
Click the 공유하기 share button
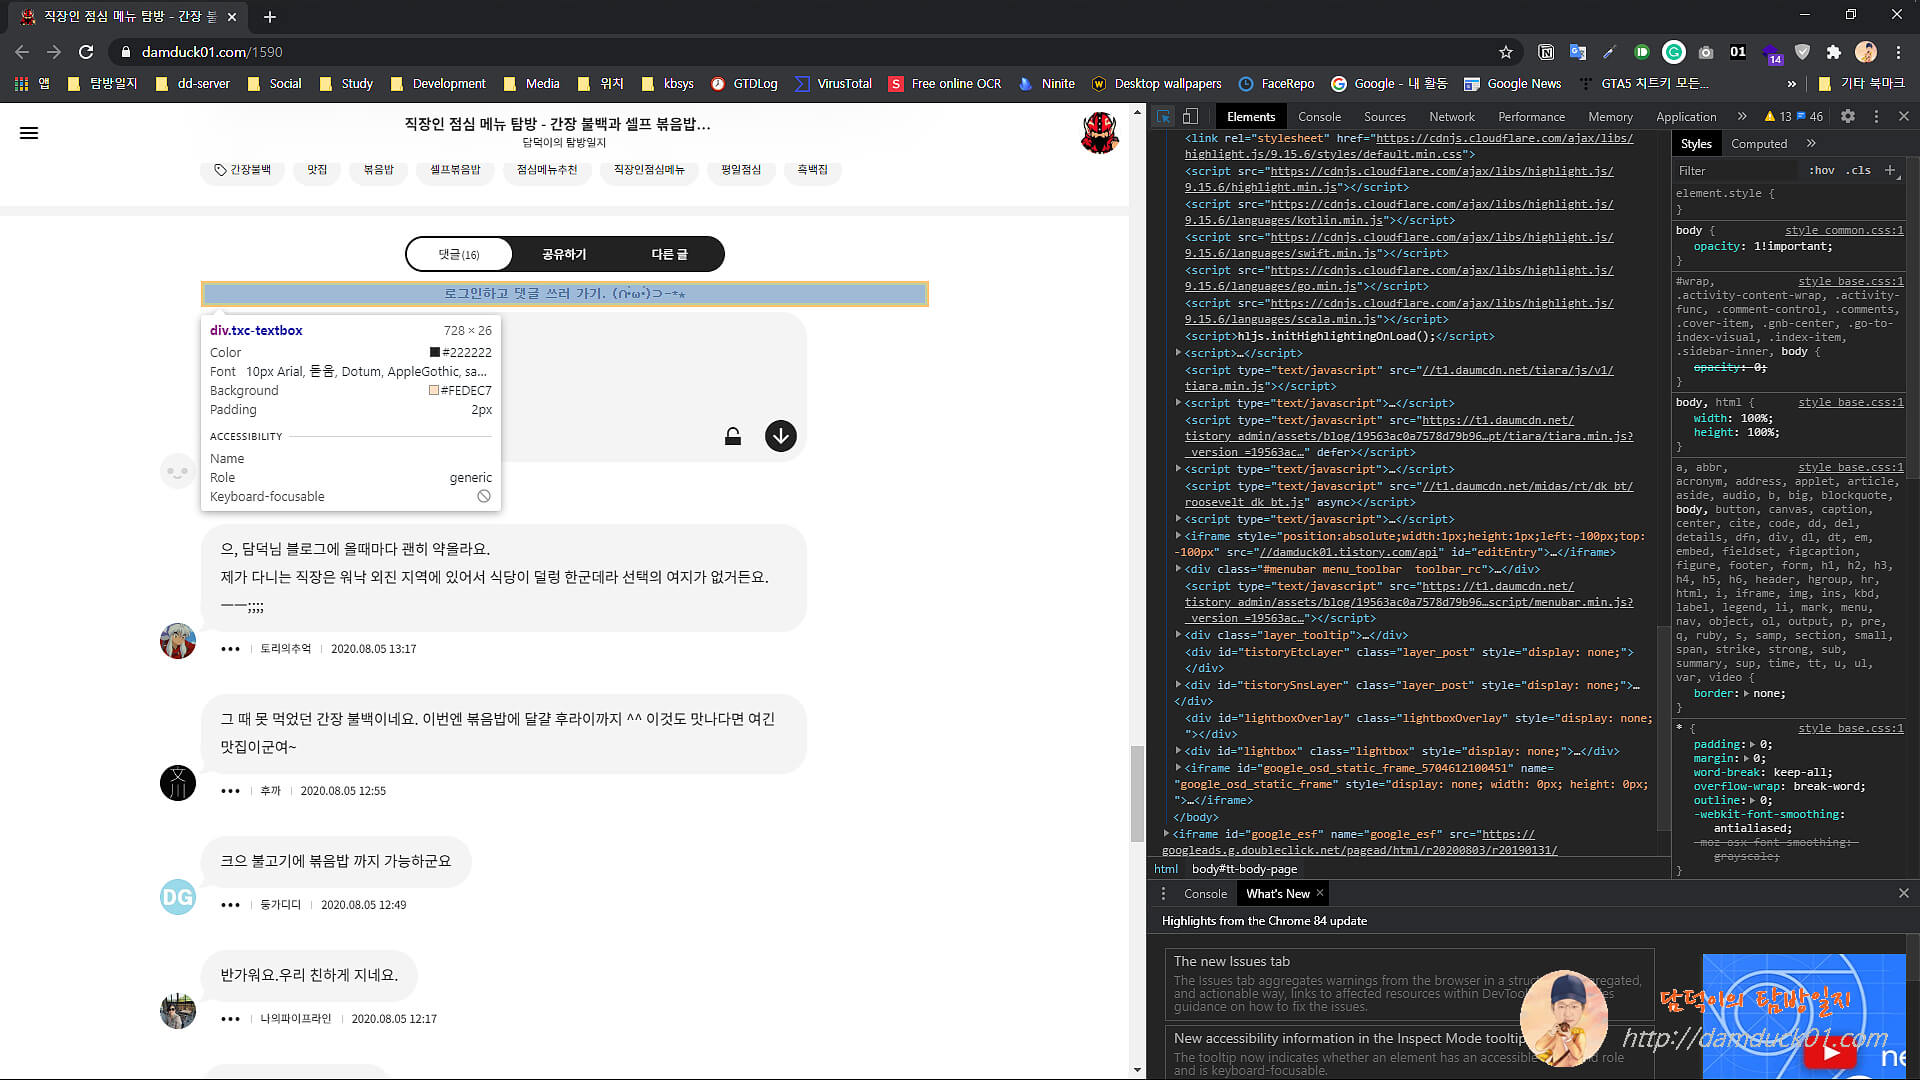[x=564, y=254]
